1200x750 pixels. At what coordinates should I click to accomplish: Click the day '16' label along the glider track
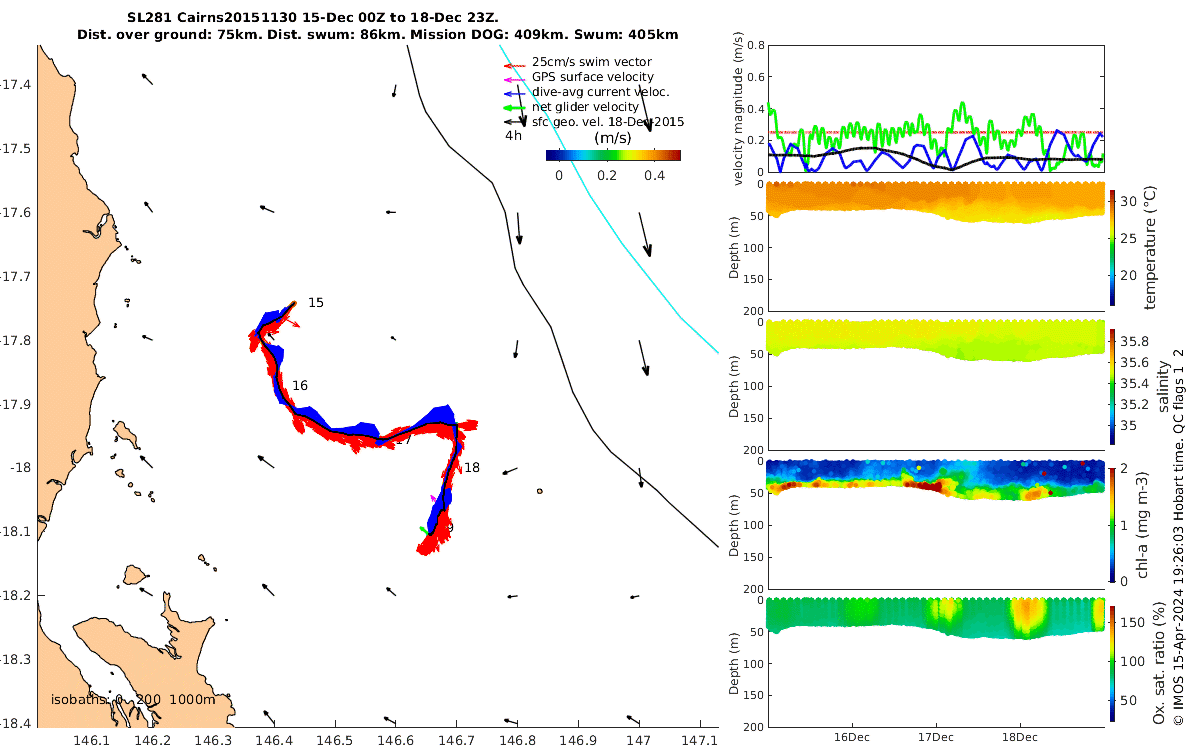tap(300, 386)
